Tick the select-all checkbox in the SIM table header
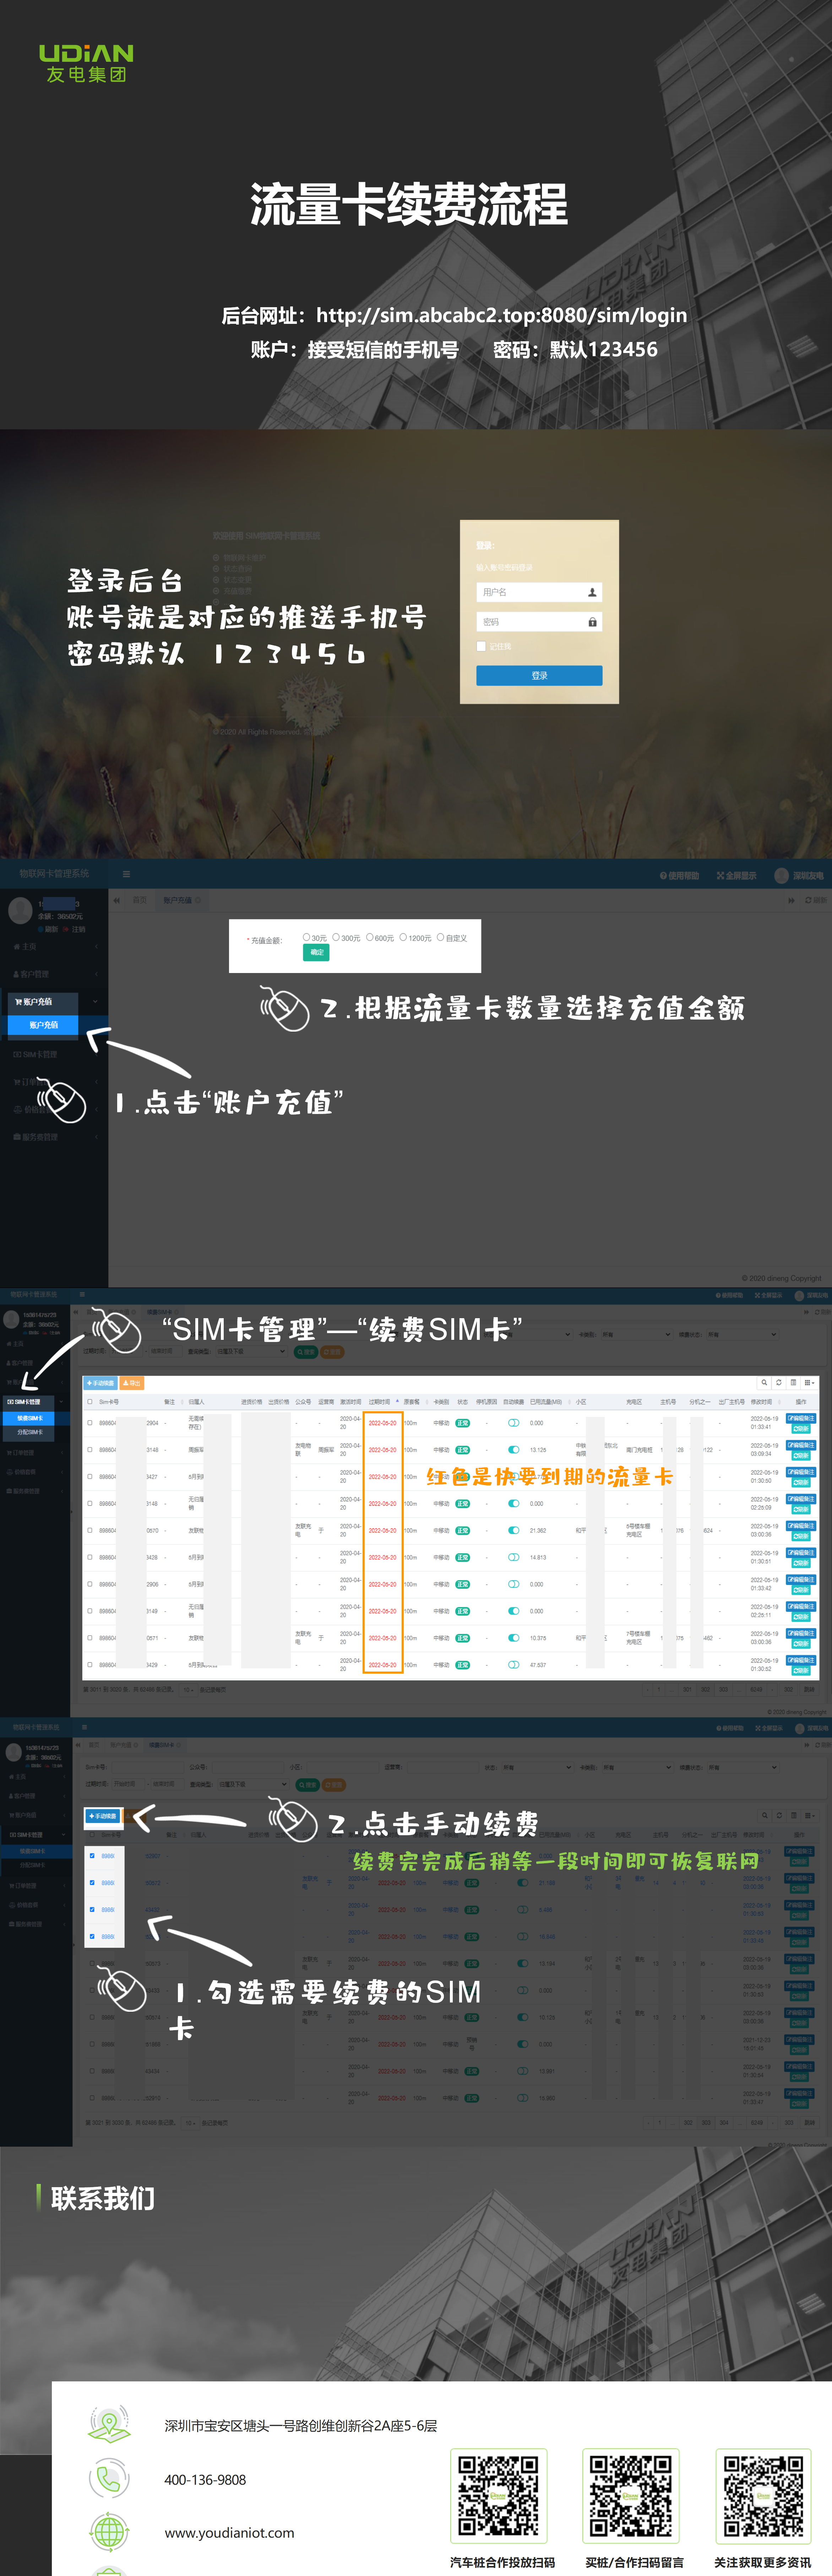Image resolution: width=832 pixels, height=2576 pixels. [90, 1402]
